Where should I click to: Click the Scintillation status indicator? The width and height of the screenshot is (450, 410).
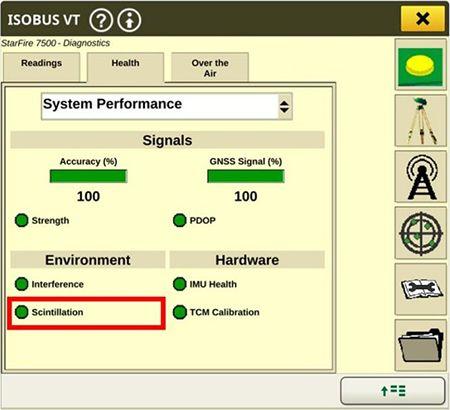(22, 312)
